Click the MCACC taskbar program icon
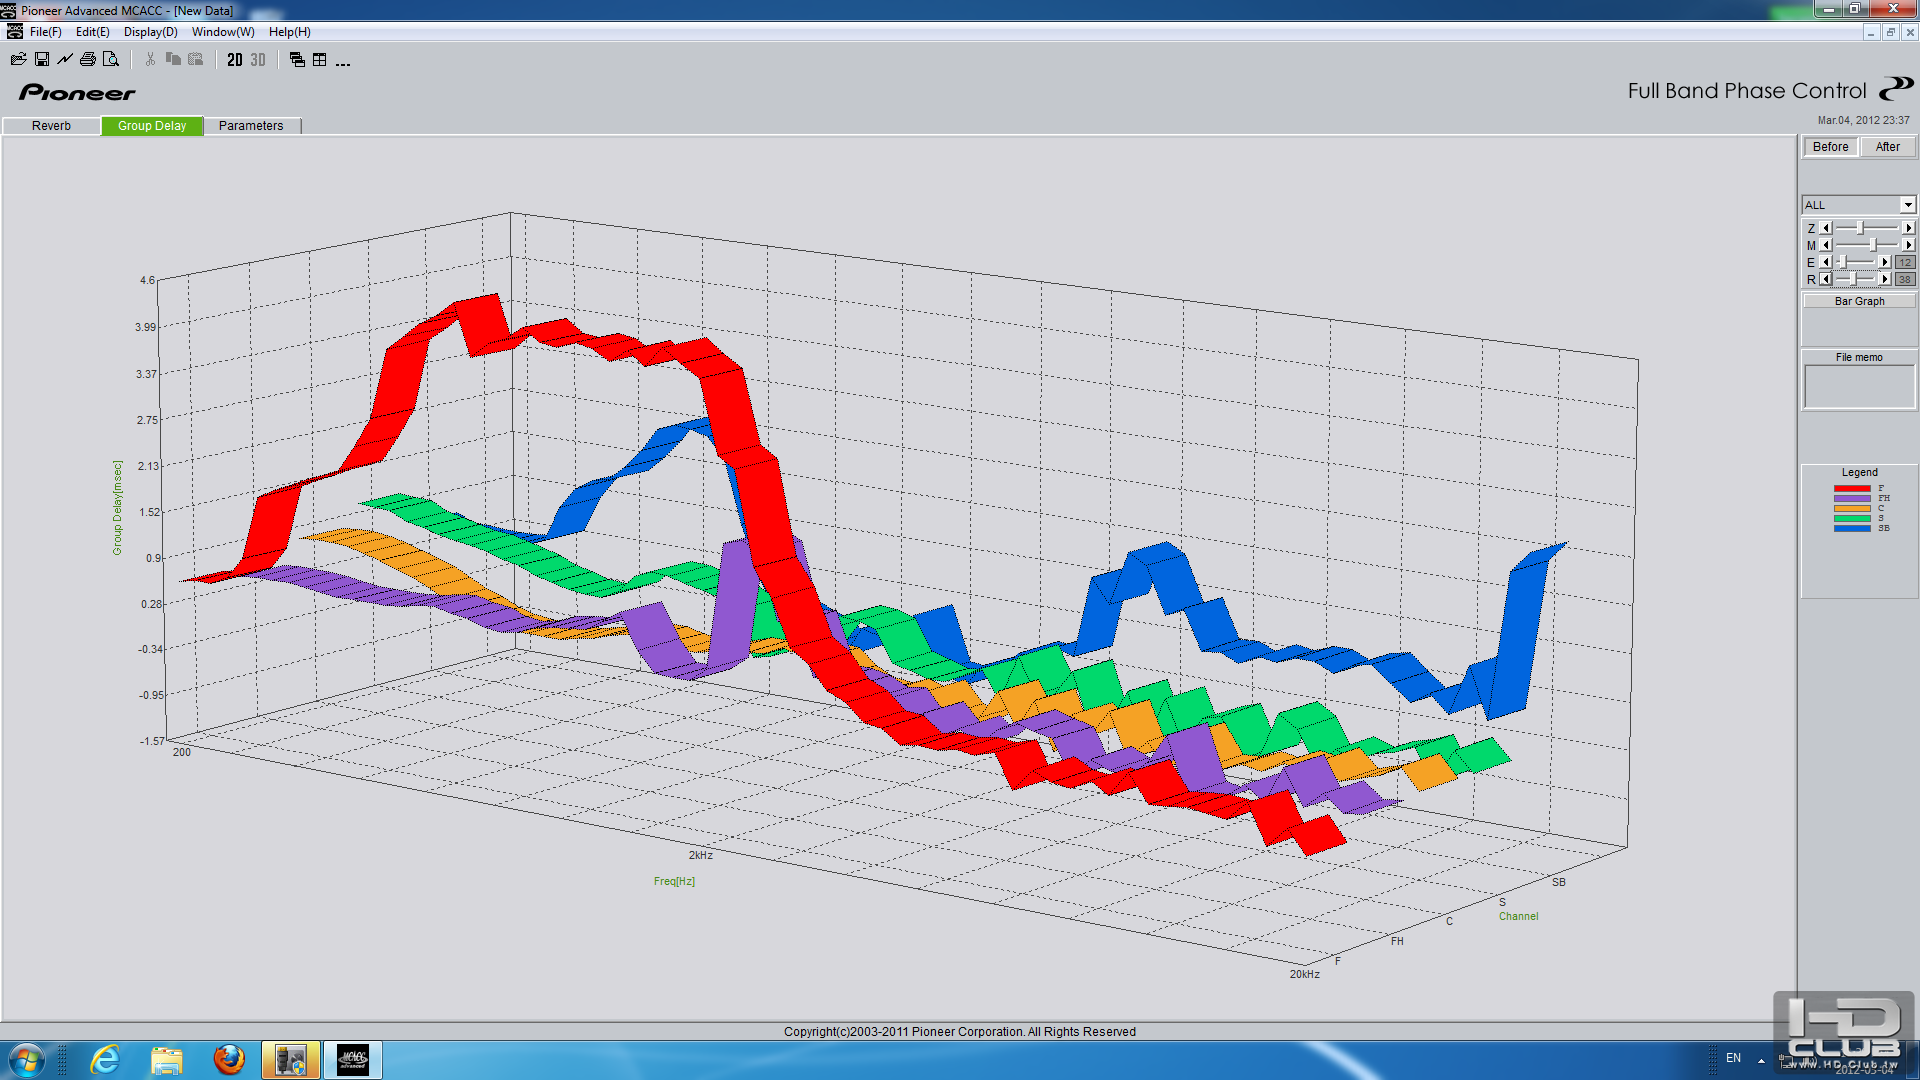Image resolution: width=1920 pixels, height=1080 pixels. pos(352,1060)
